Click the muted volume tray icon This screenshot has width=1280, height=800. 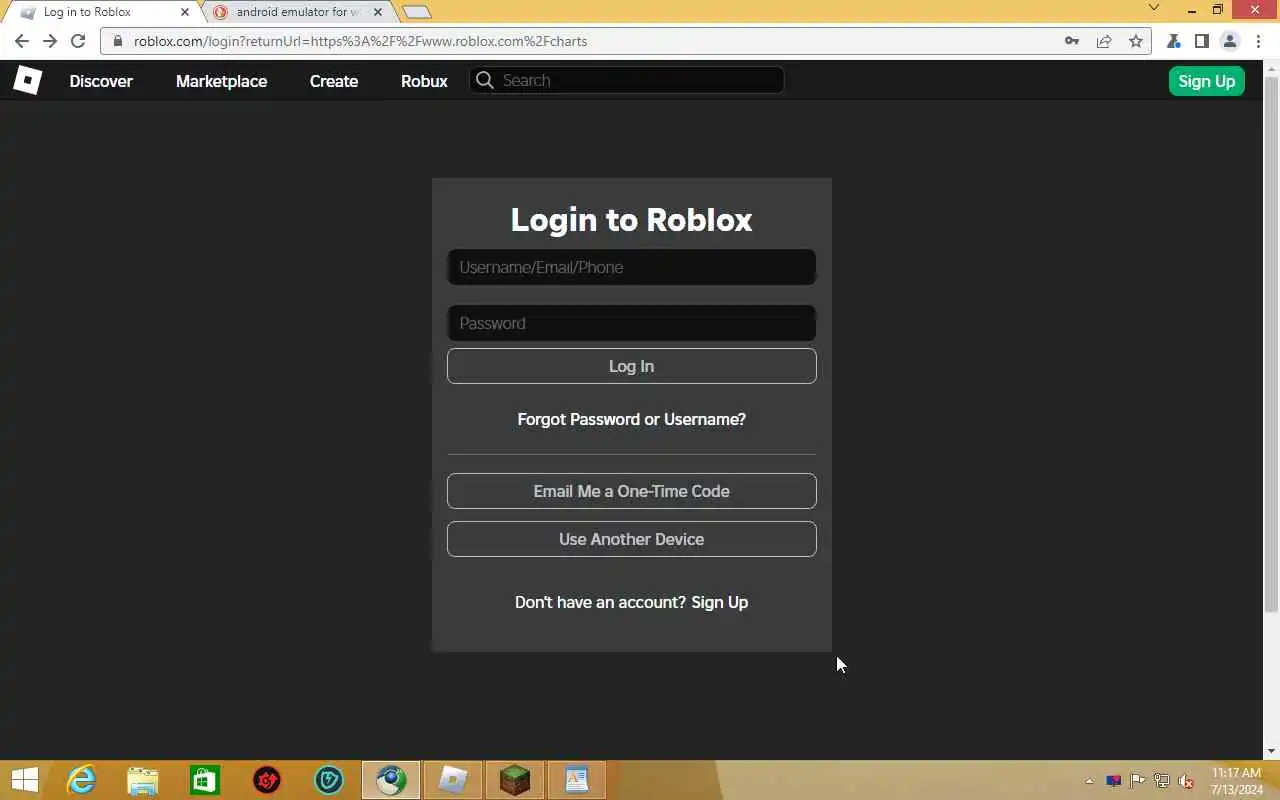[1186, 781]
